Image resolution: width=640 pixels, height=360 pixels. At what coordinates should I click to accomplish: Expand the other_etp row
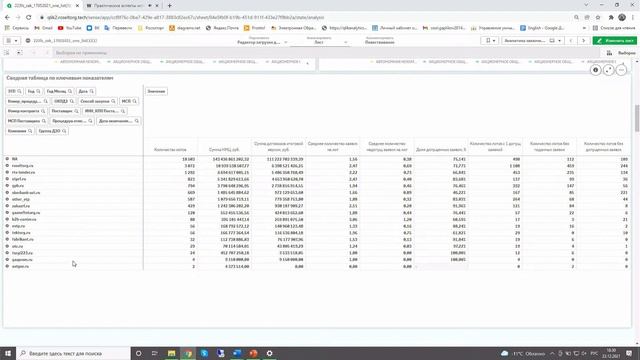[7, 199]
